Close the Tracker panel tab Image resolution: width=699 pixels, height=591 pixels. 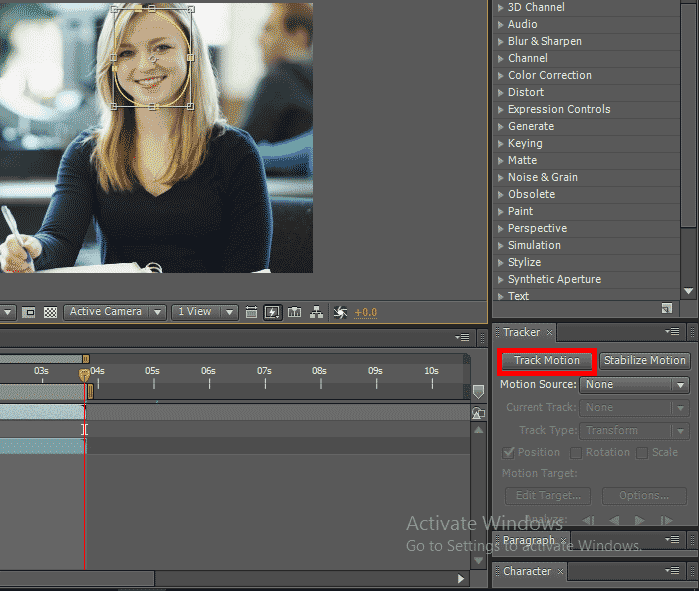(x=550, y=332)
